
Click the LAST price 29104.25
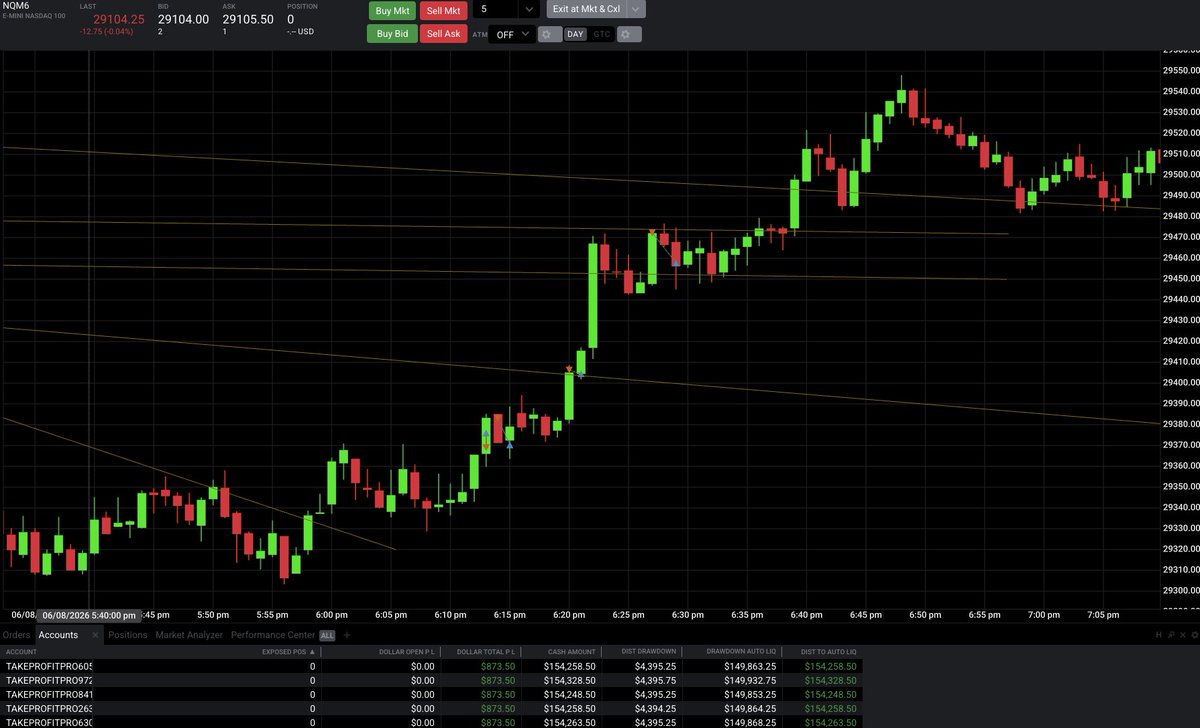click(118, 19)
